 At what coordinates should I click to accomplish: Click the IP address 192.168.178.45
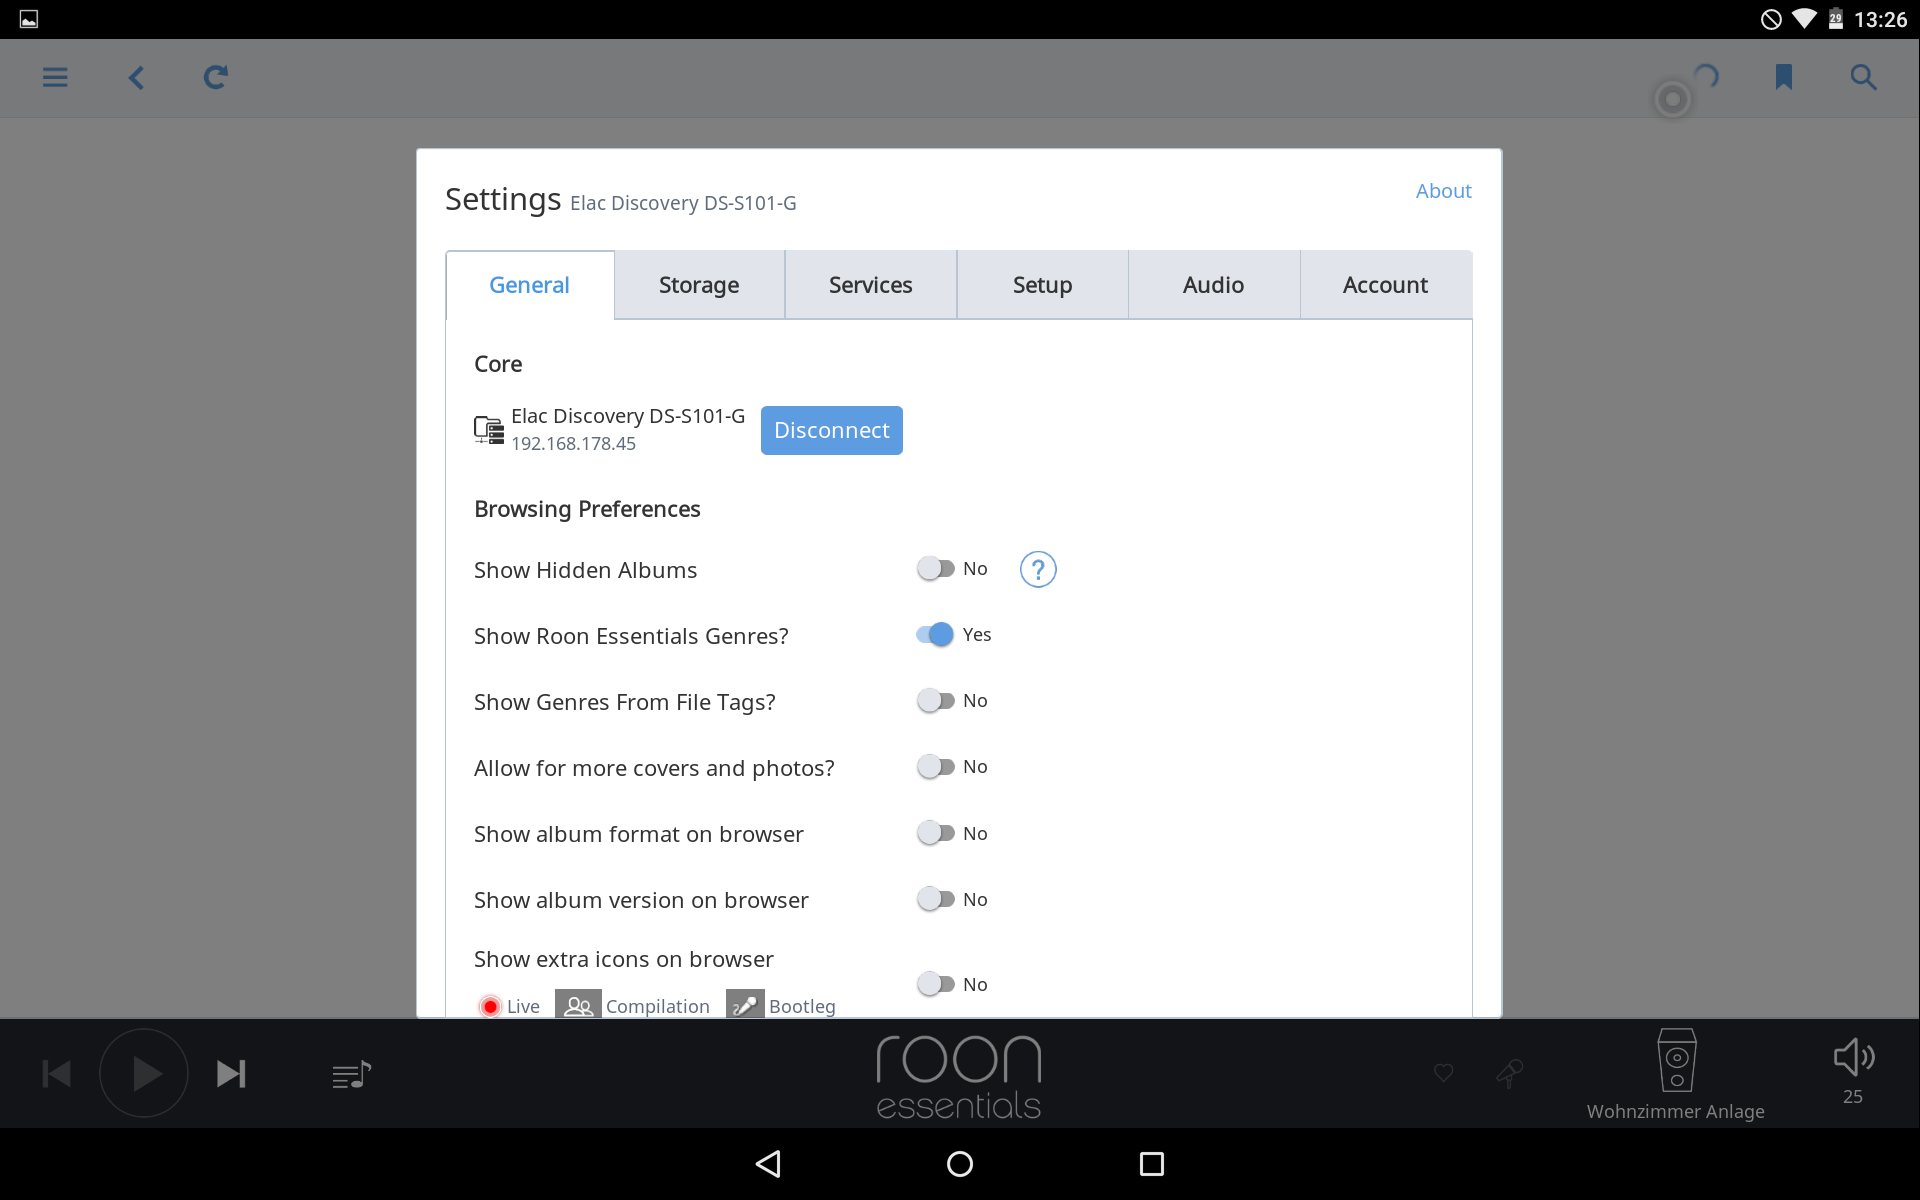(573, 444)
